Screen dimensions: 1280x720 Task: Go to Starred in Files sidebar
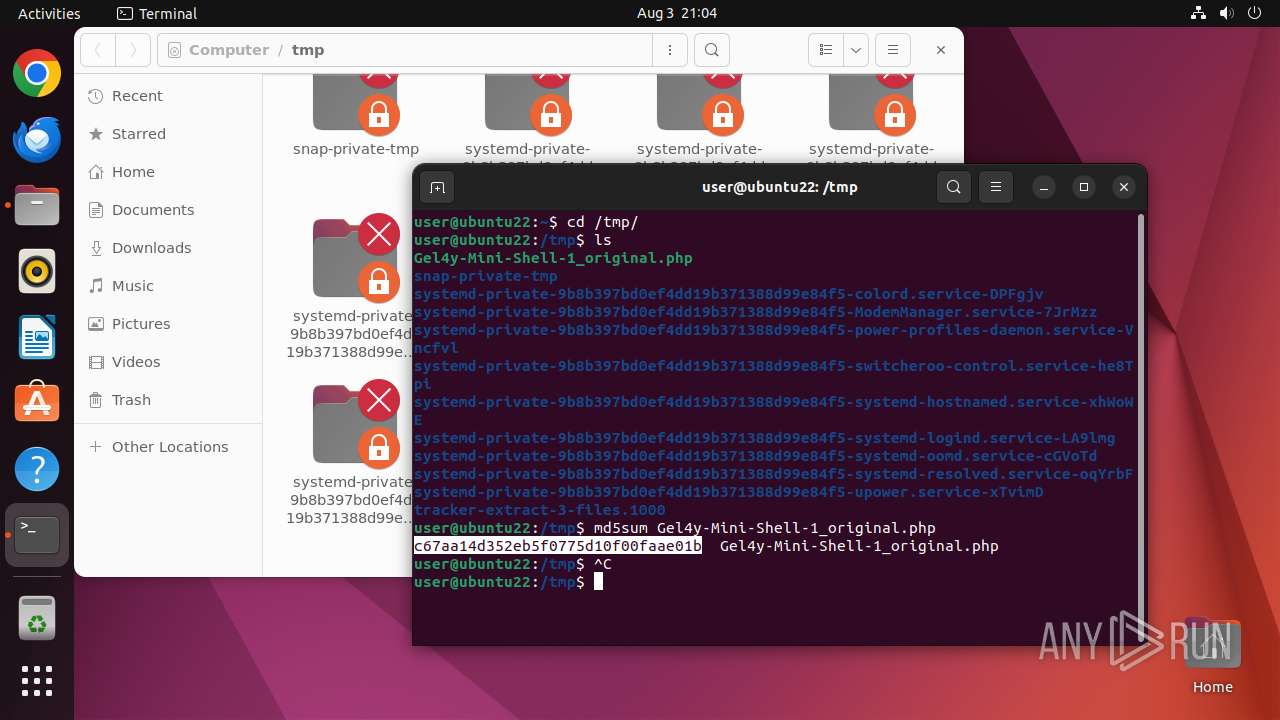(x=168, y=134)
